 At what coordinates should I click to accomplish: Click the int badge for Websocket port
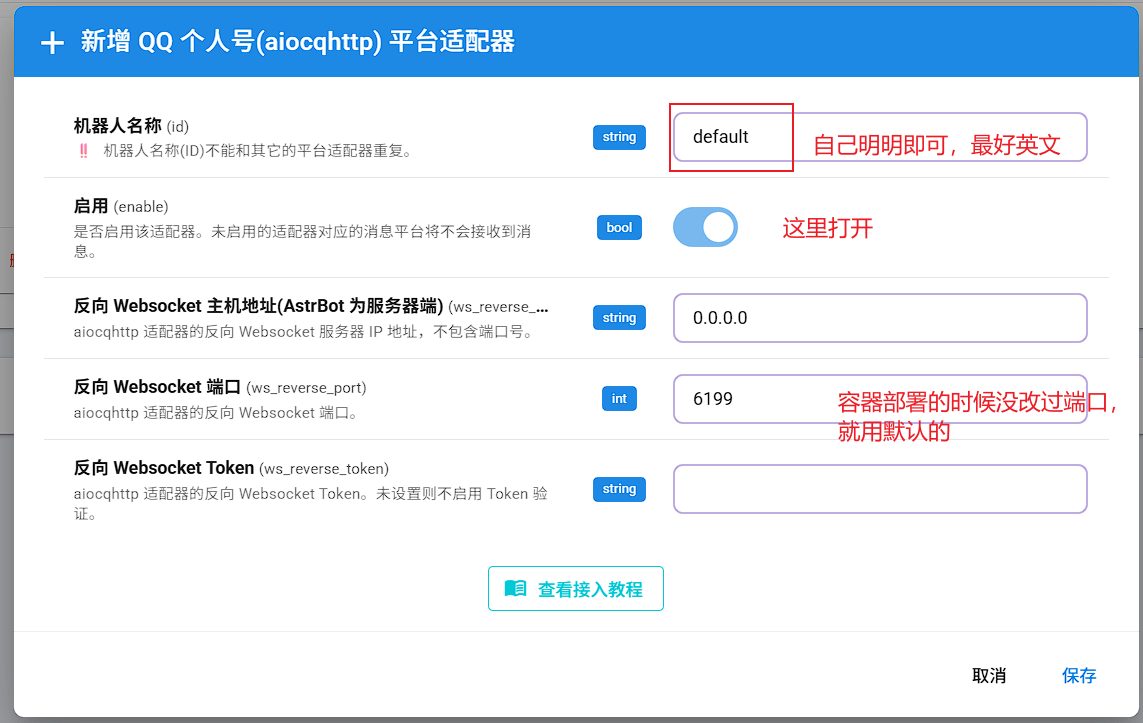619,399
